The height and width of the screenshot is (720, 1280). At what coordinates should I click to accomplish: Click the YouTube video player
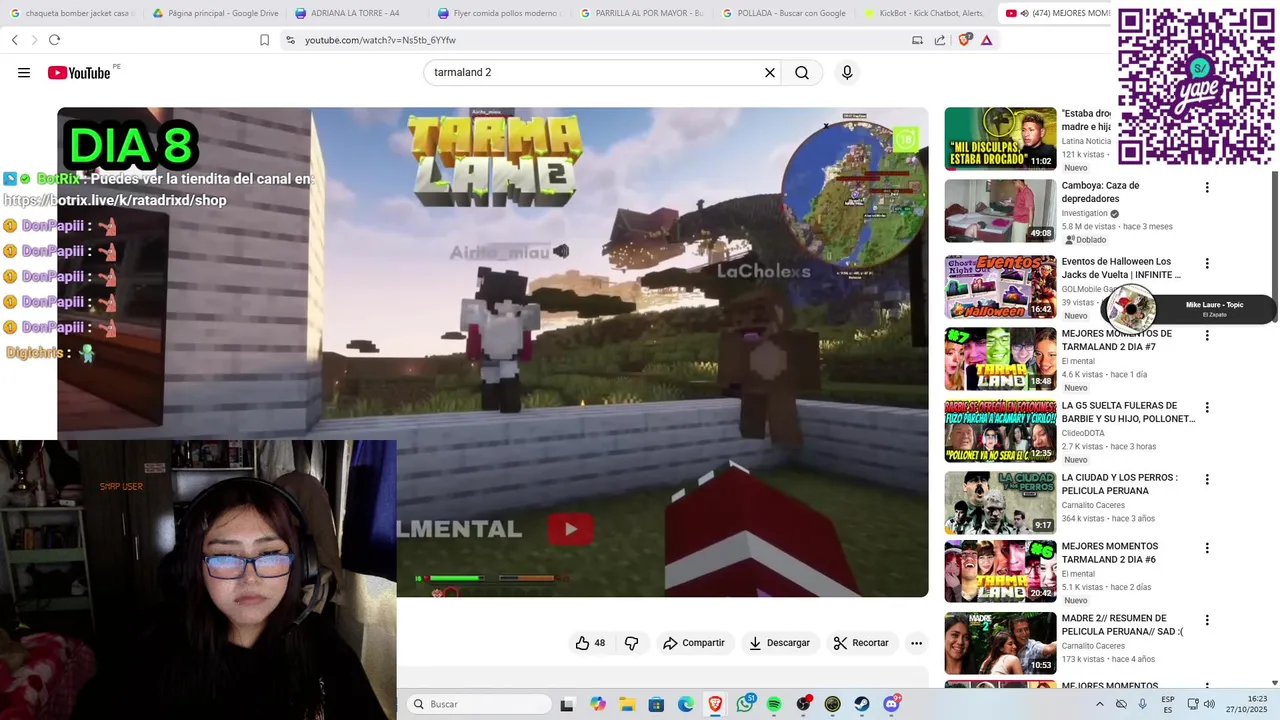(492, 352)
